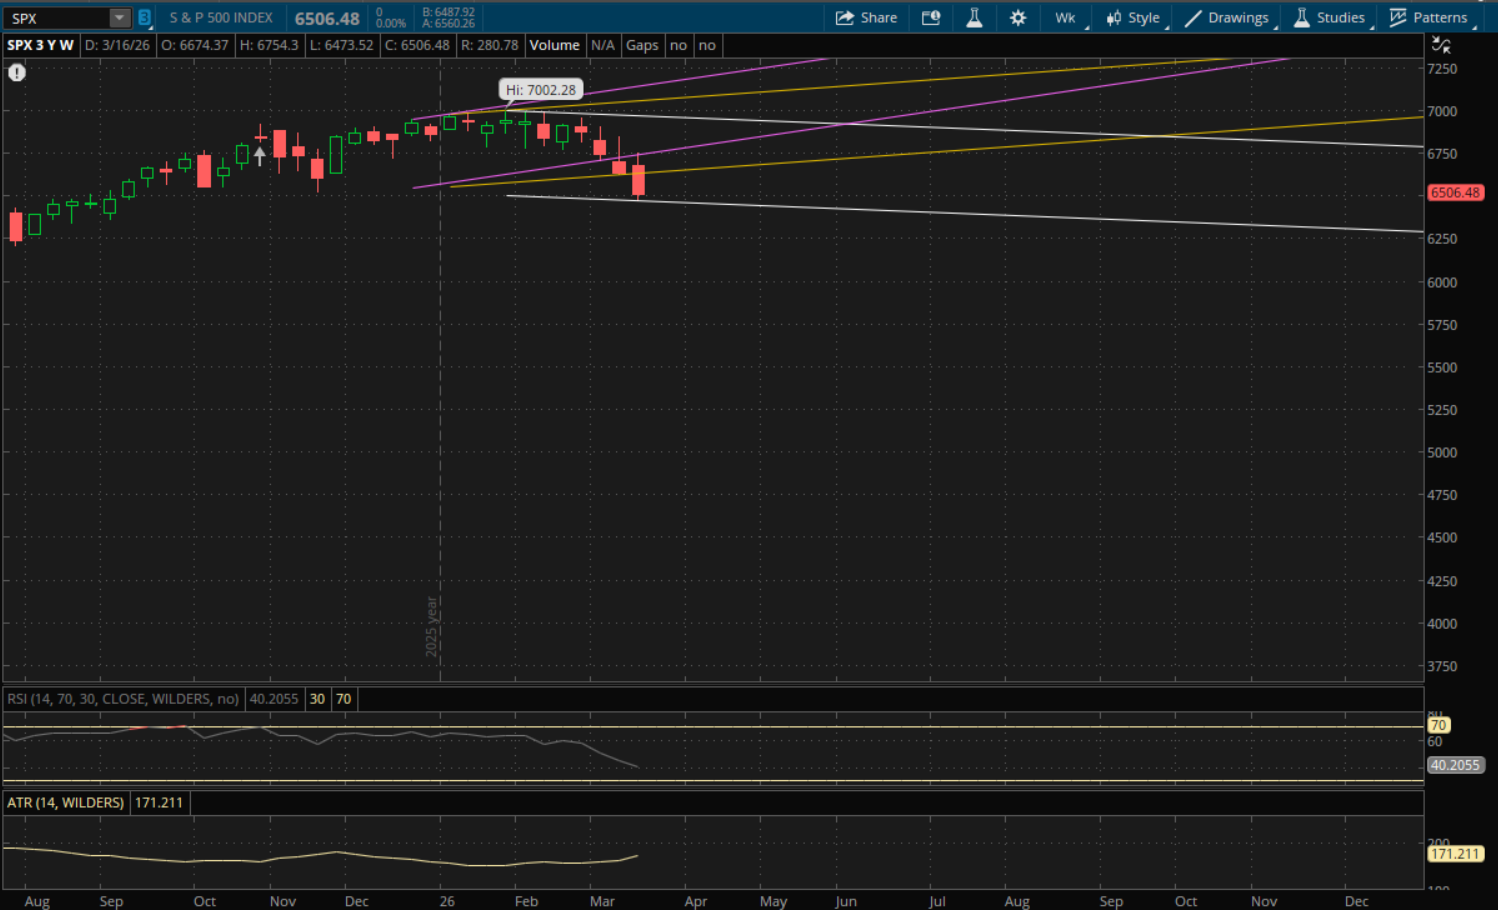Open chart settings gear icon
Screen dimensions: 1498x910
pyautogui.click(x=1018, y=18)
